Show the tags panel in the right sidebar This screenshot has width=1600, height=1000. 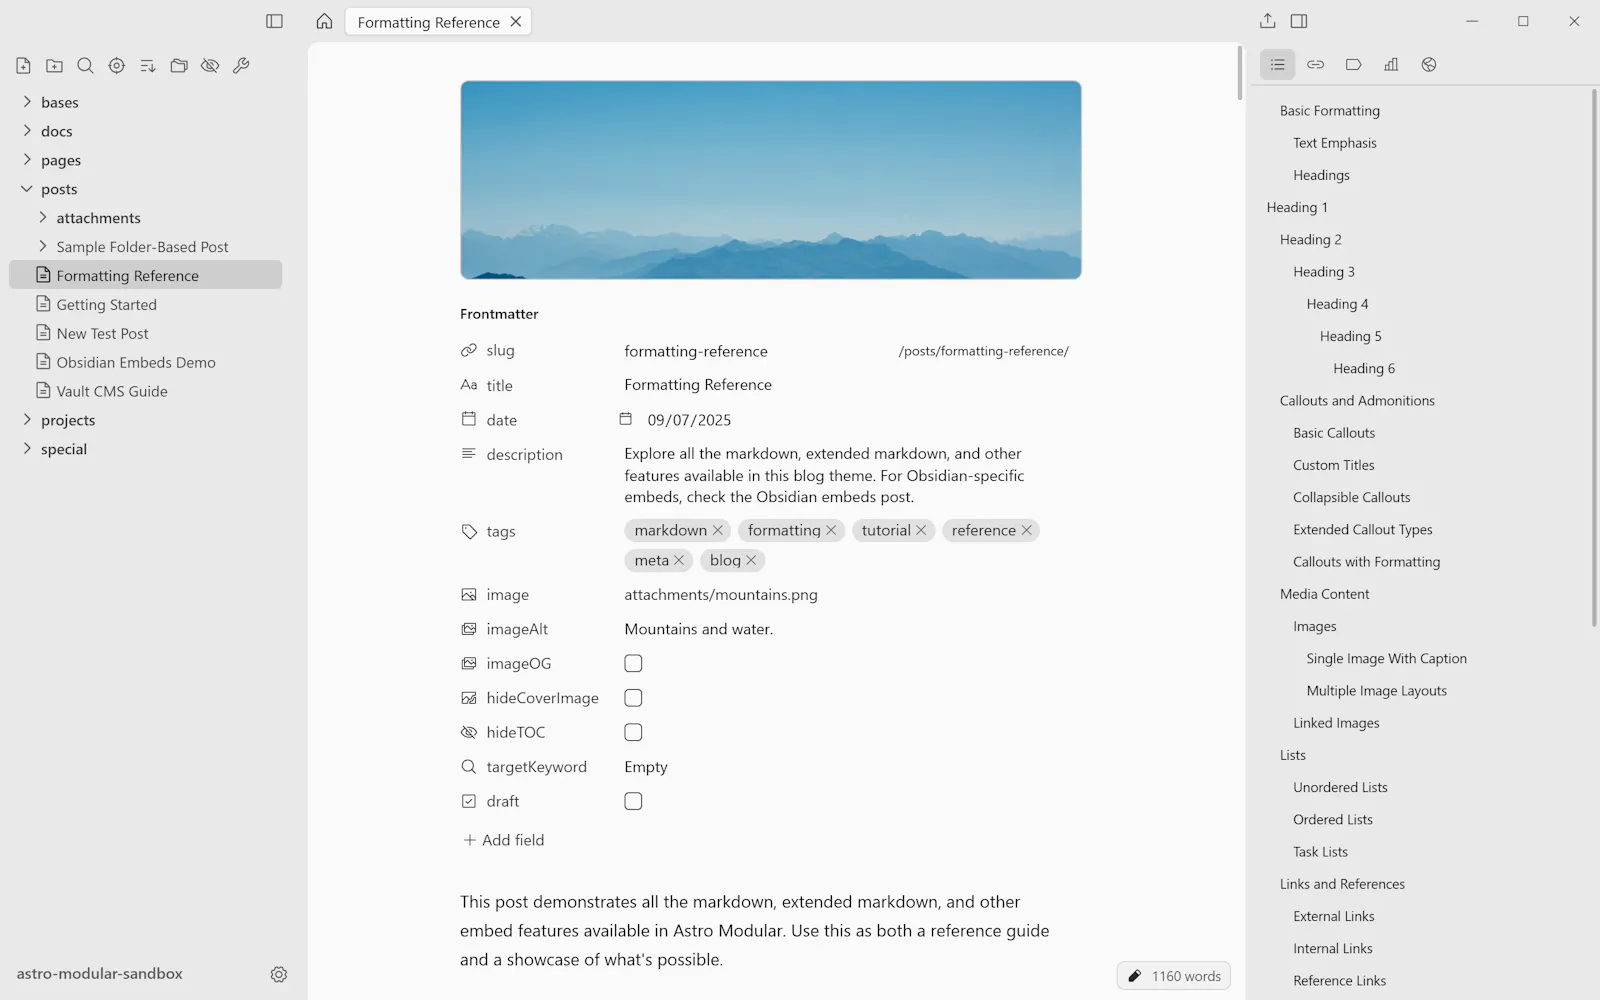coord(1353,65)
